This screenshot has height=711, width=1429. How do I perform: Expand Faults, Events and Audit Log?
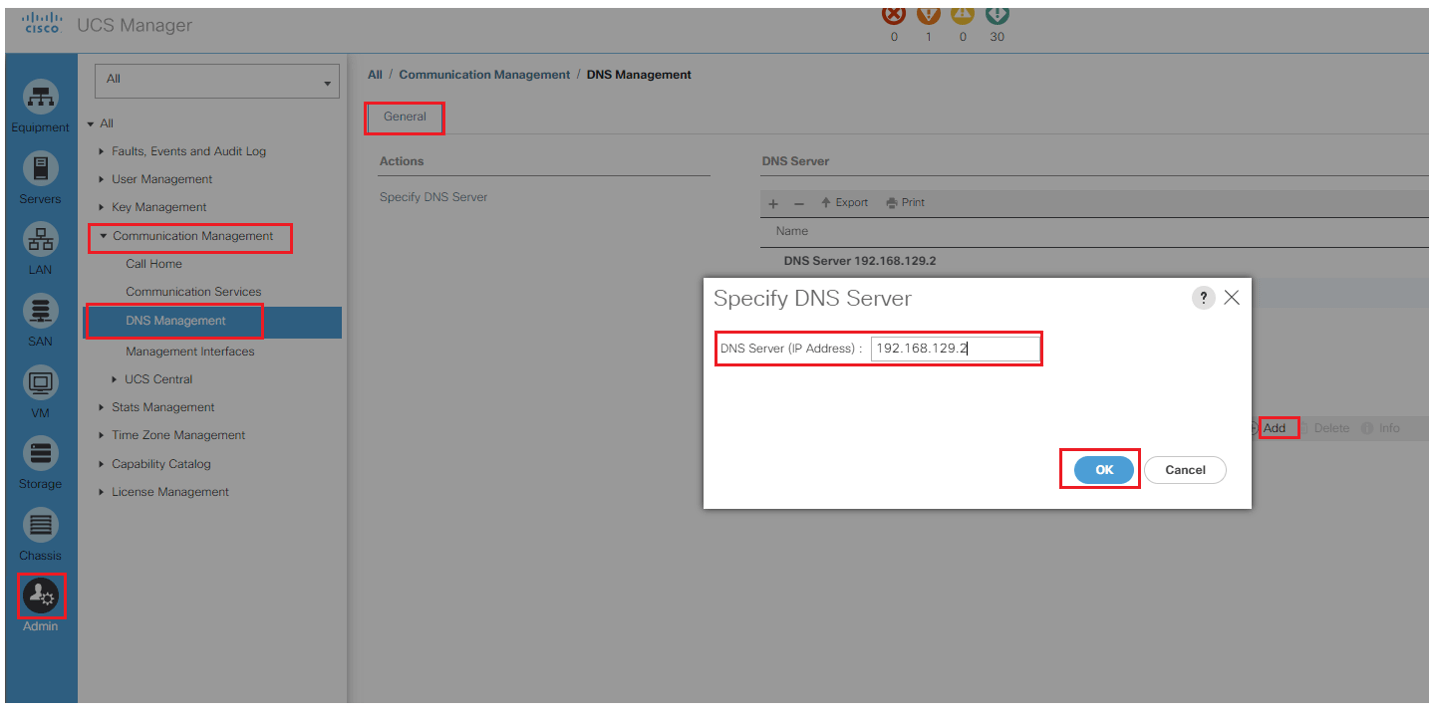coord(102,152)
